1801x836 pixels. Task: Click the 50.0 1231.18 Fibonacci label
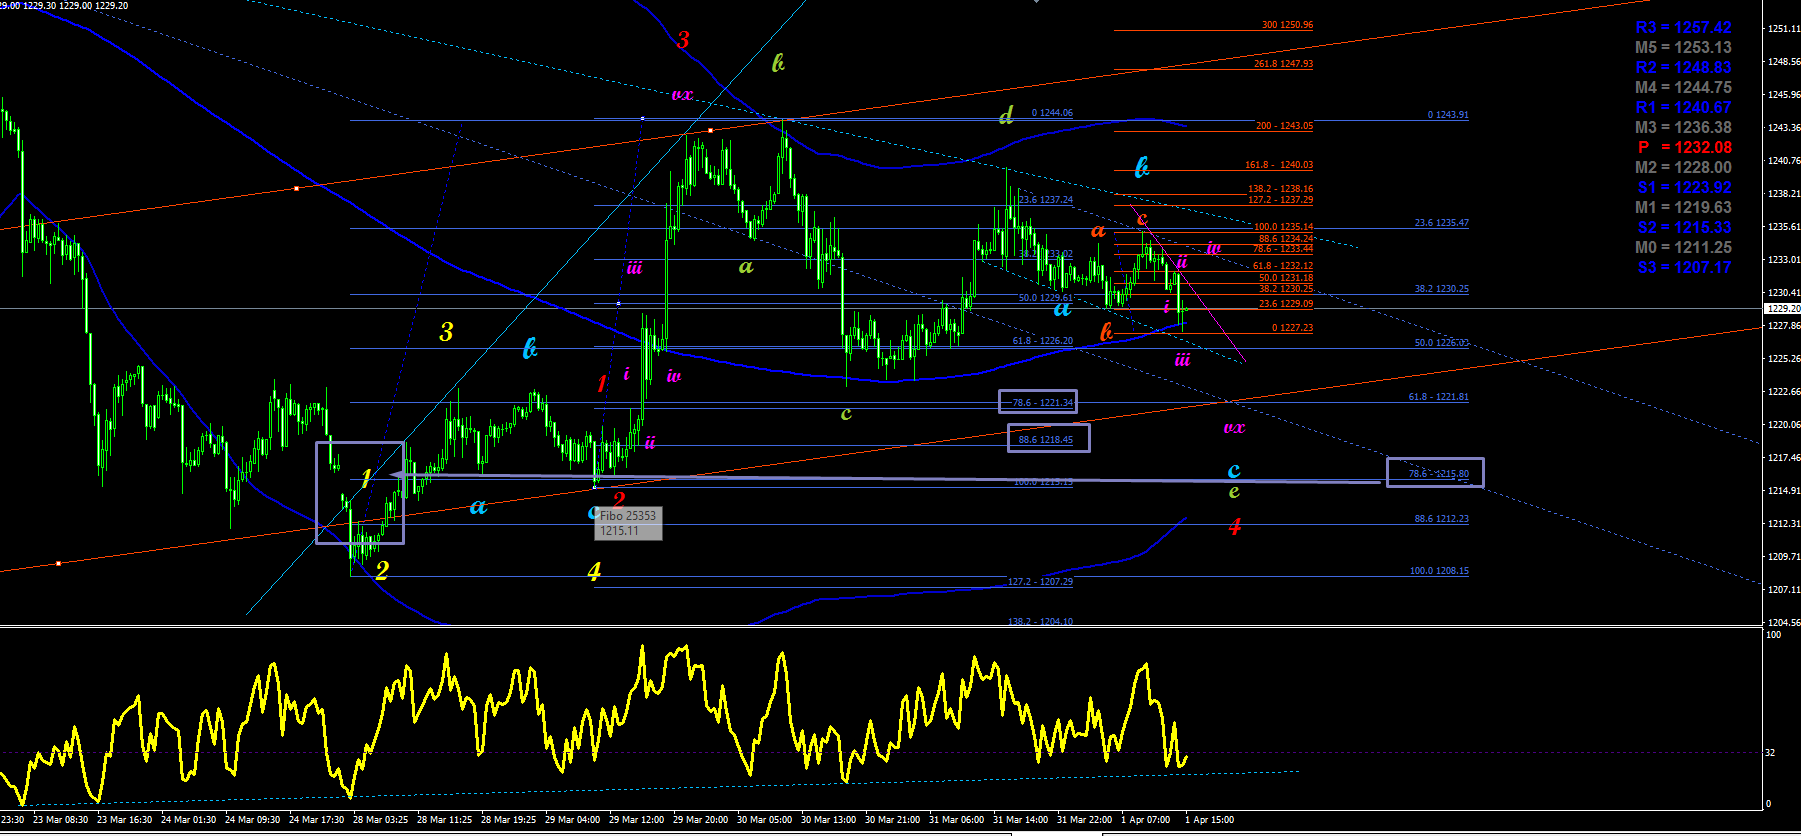[x=1286, y=278]
